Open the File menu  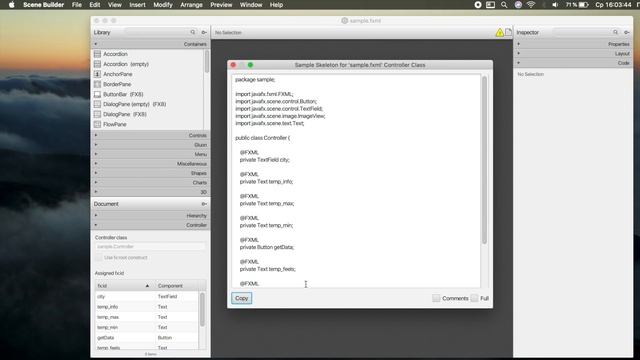[x=77, y=5]
